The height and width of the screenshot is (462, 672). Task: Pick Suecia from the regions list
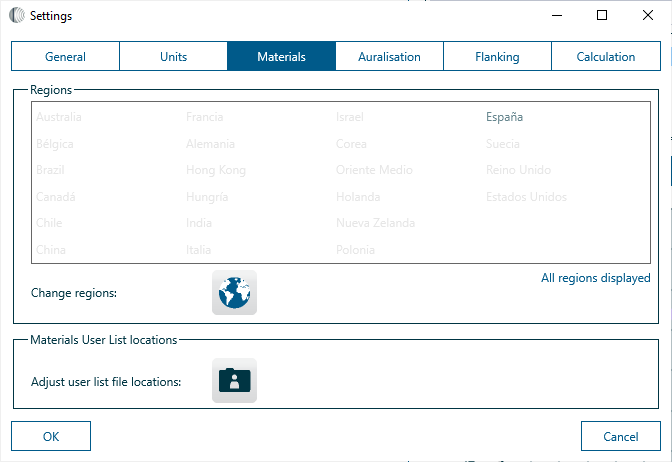[503, 144]
